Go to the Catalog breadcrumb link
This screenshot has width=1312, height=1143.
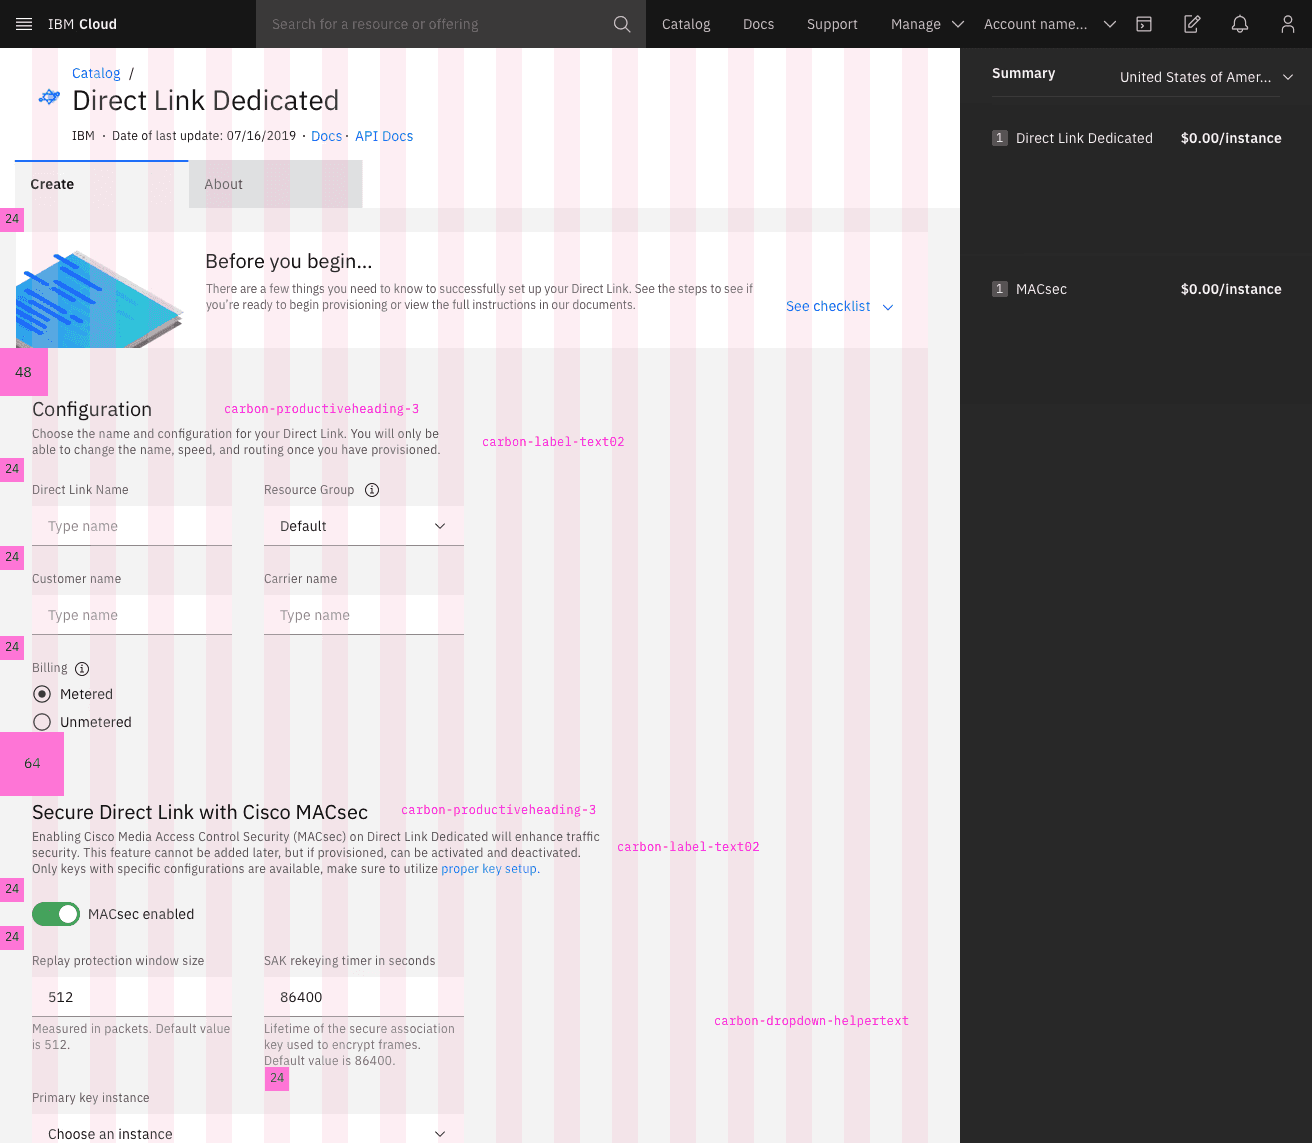coord(96,73)
